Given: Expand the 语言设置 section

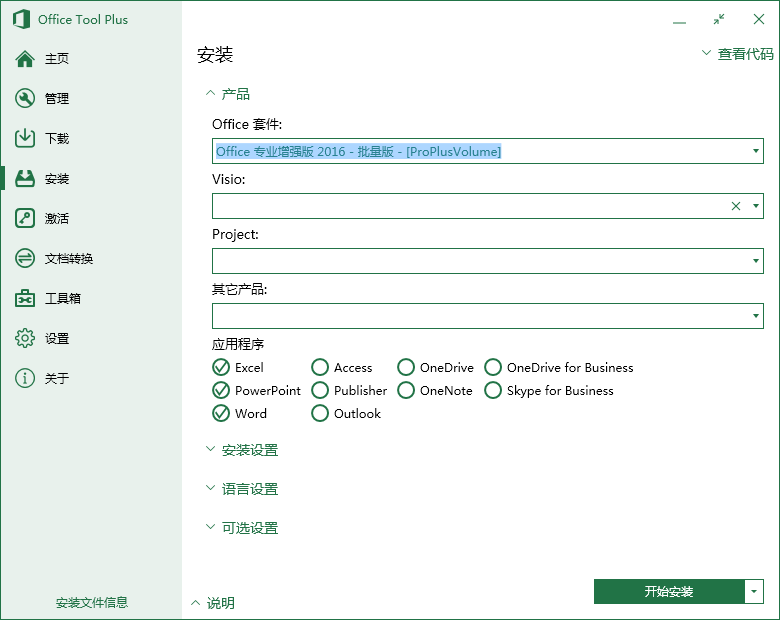Looking at the screenshot, I should 249,490.
